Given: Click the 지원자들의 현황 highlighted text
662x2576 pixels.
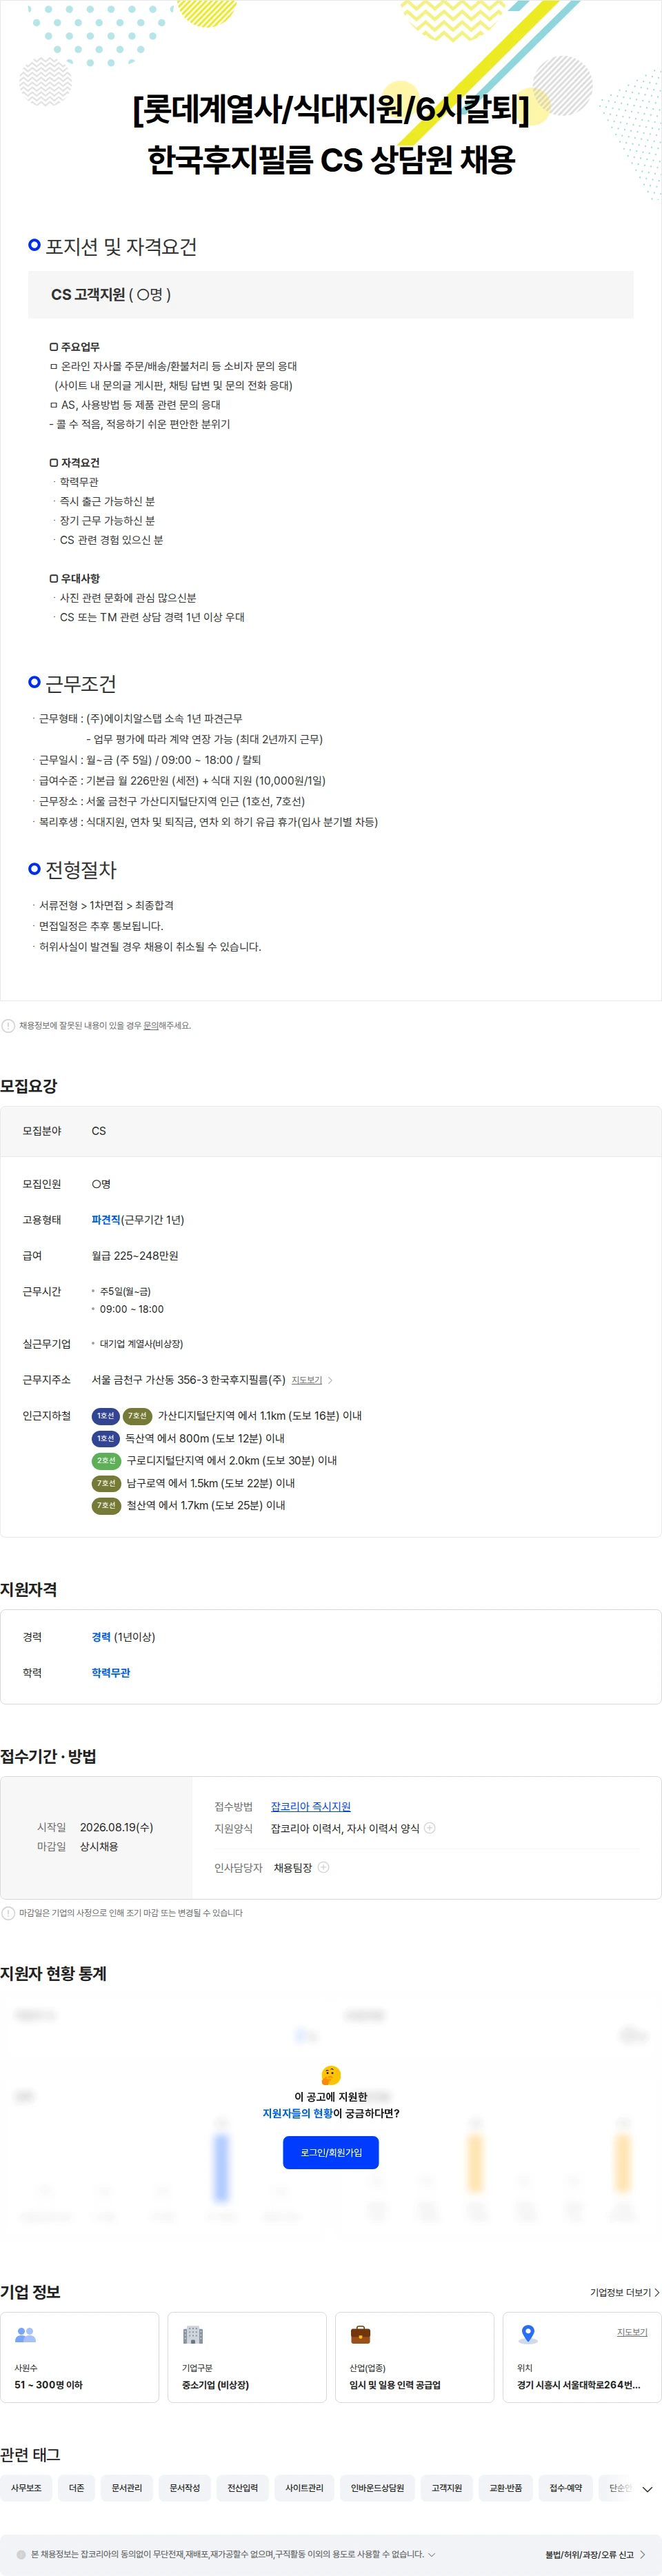Looking at the screenshot, I should 297,2113.
